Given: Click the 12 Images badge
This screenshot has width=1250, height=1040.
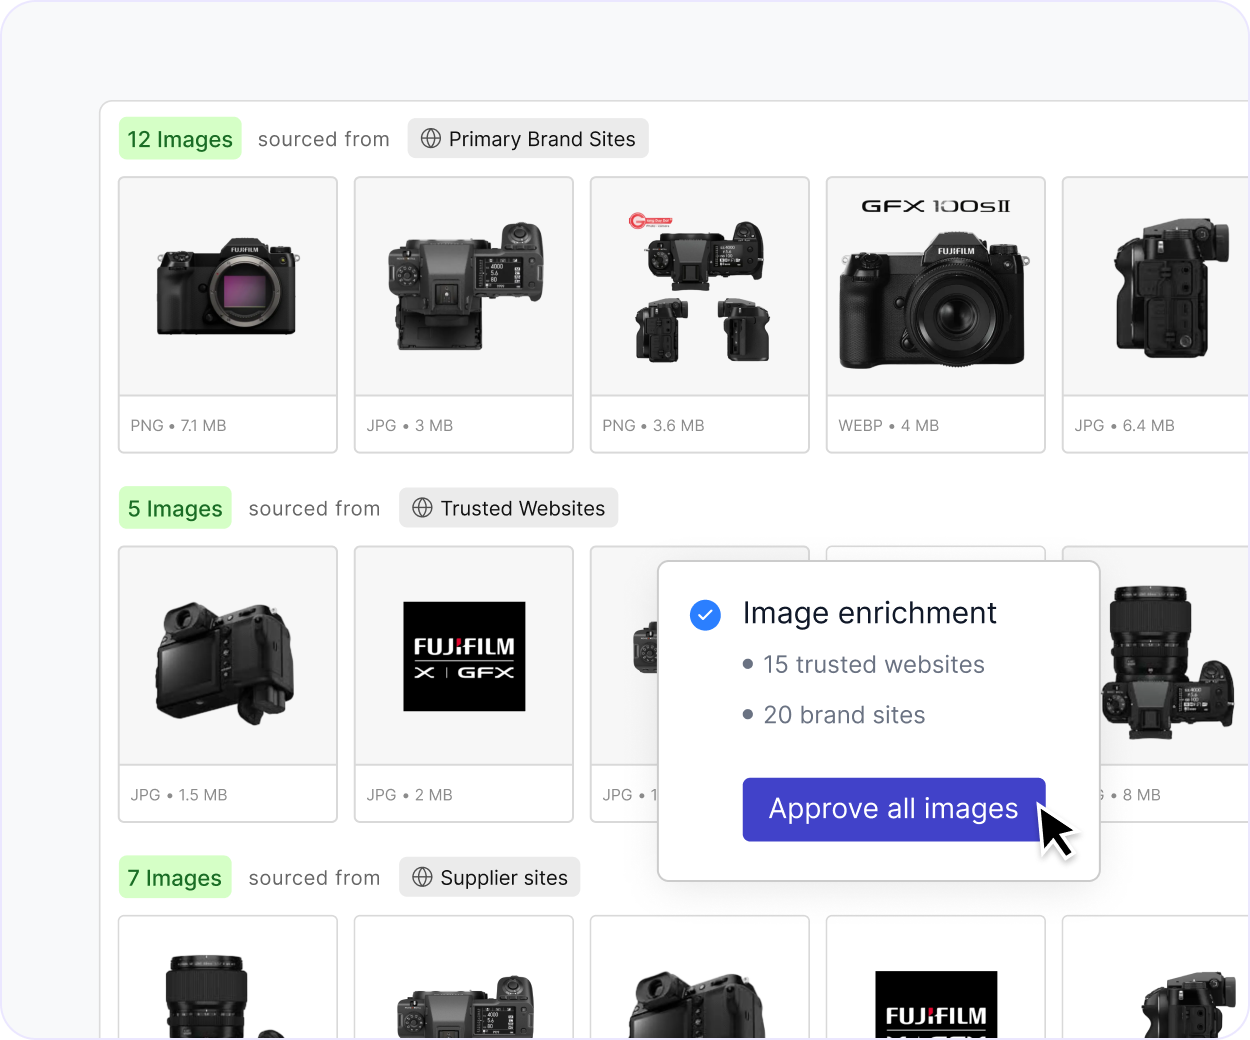Looking at the screenshot, I should pyautogui.click(x=180, y=139).
